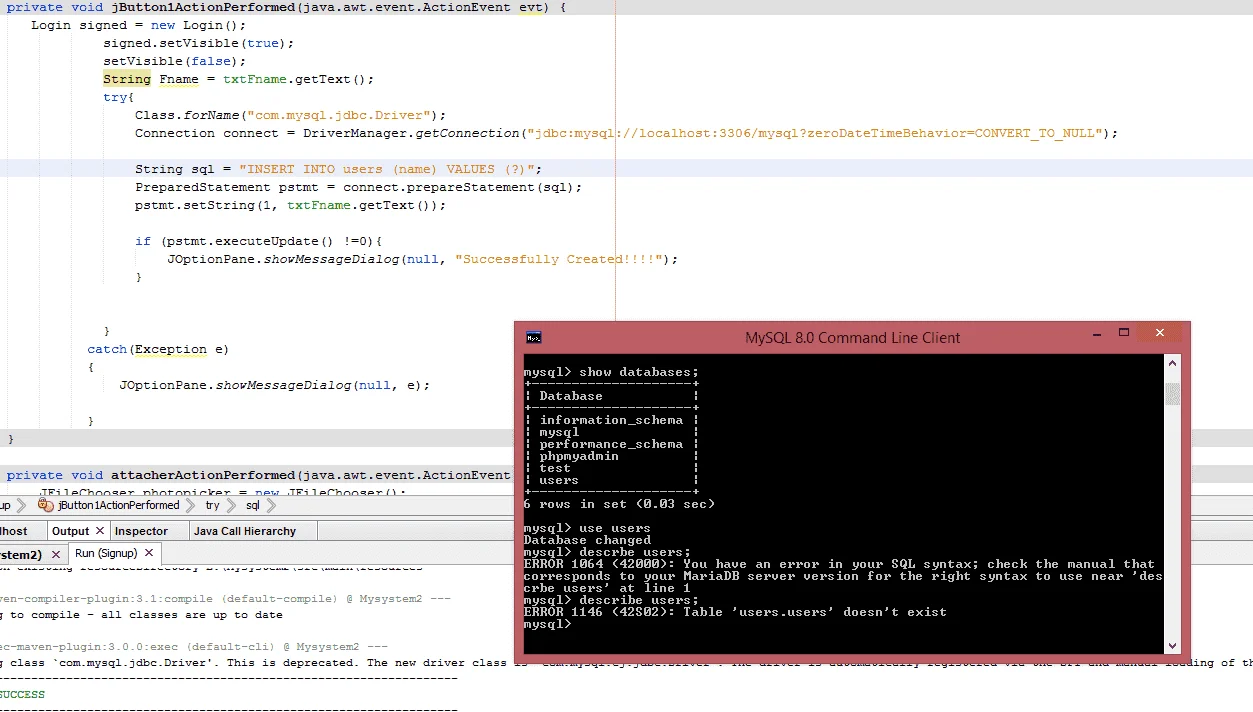Click the 'INSERT INTO users' SQL string line
The height and width of the screenshot is (712, 1253).
[338, 169]
